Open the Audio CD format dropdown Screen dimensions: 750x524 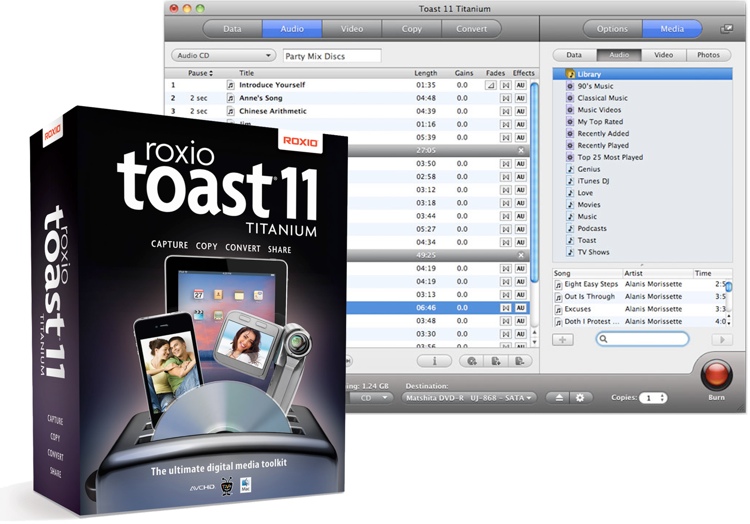pyautogui.click(x=223, y=55)
